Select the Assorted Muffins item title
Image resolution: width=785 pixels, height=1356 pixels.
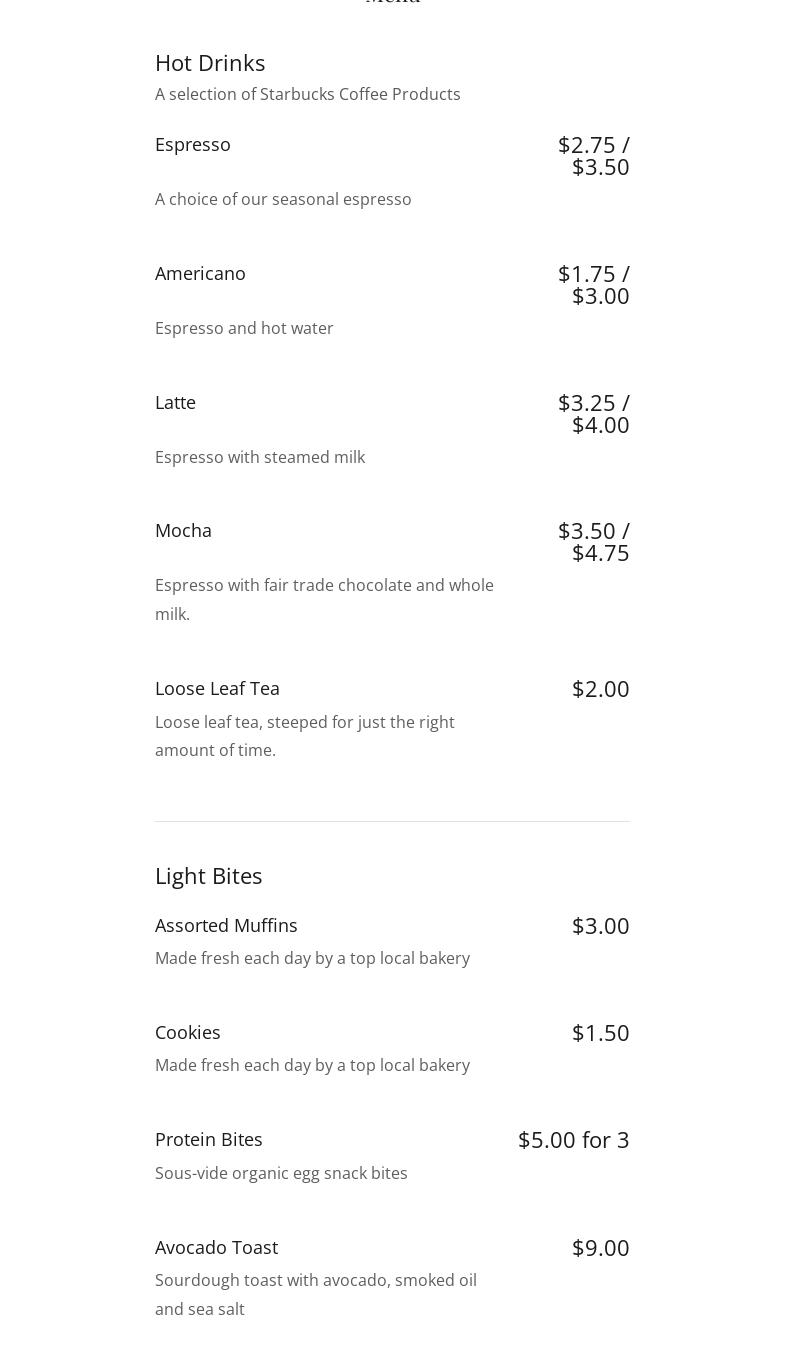(226, 926)
